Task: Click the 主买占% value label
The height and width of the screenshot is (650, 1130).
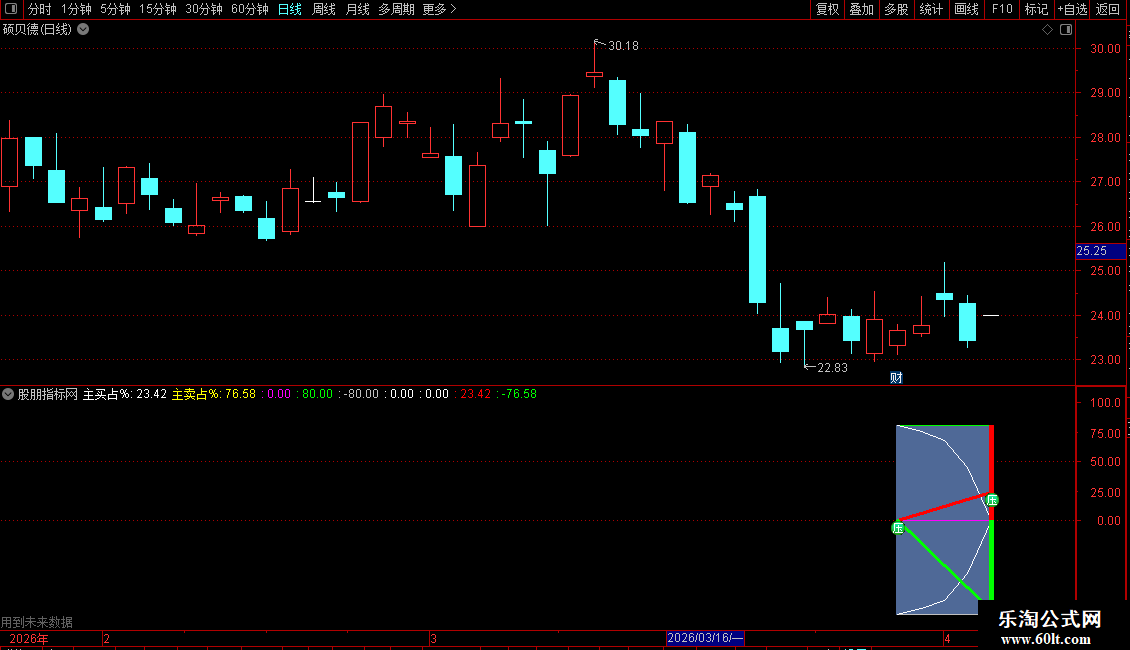Action: tap(125, 394)
